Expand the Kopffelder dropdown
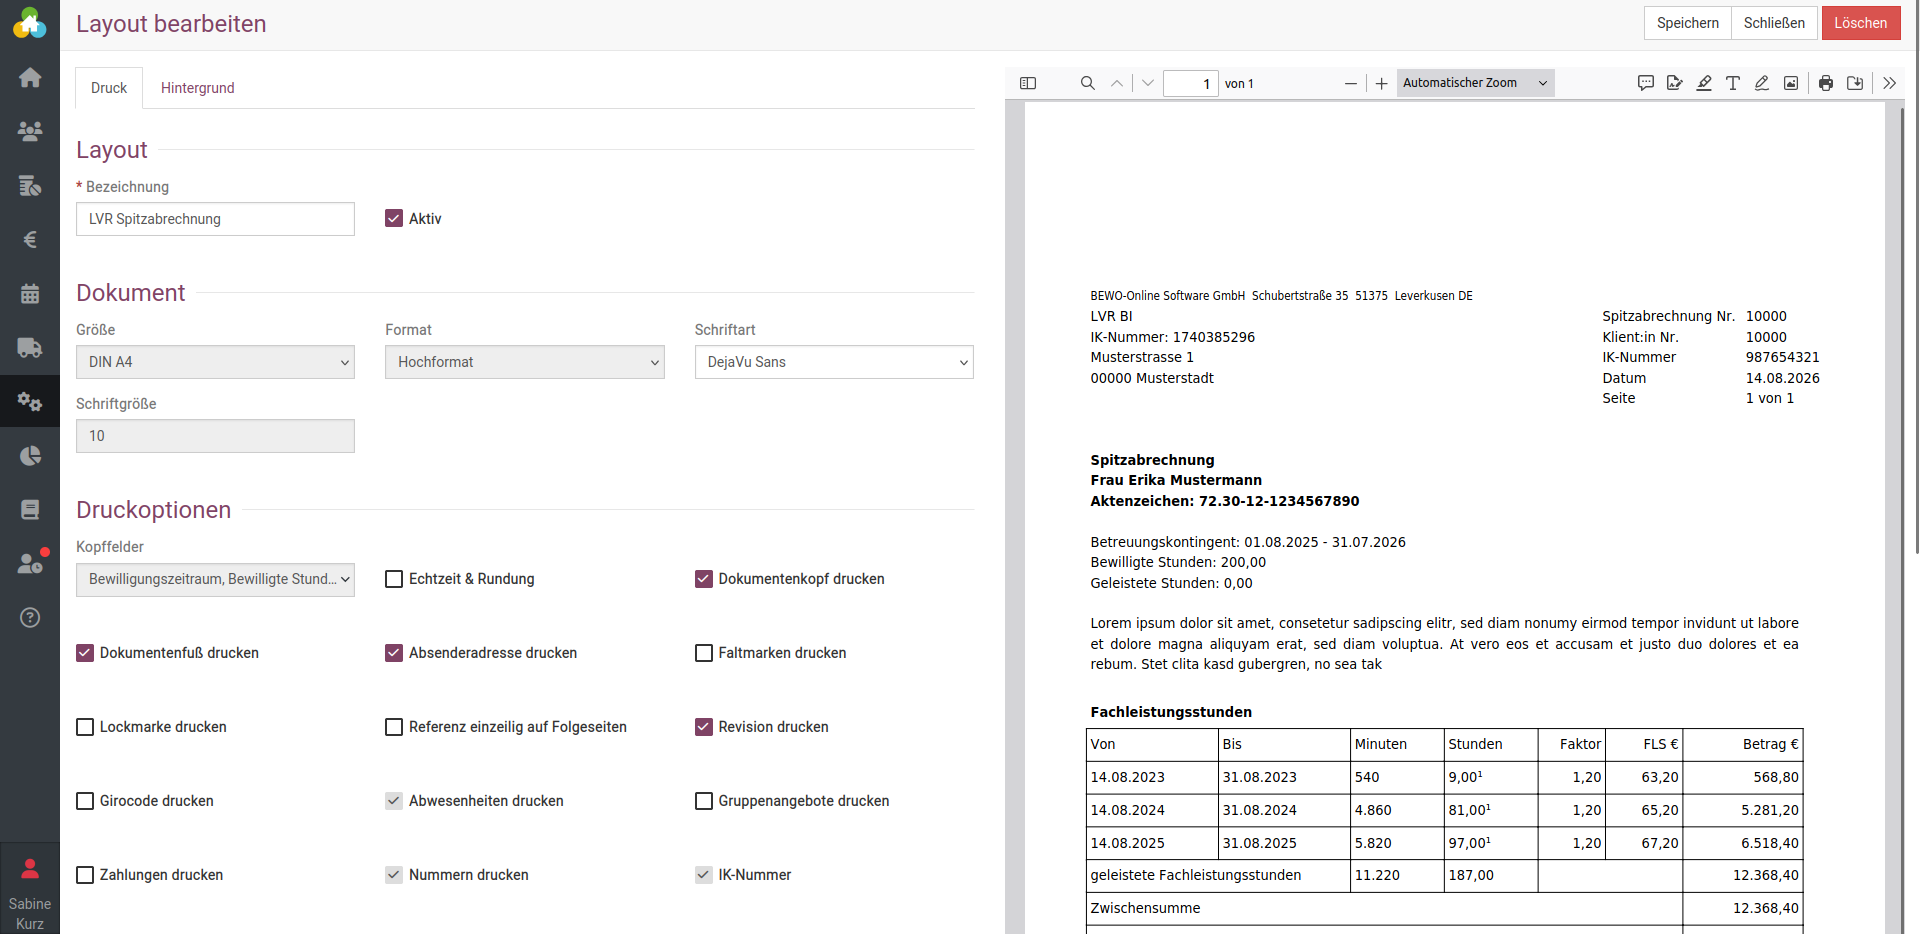The width and height of the screenshot is (1920, 934). tap(215, 579)
